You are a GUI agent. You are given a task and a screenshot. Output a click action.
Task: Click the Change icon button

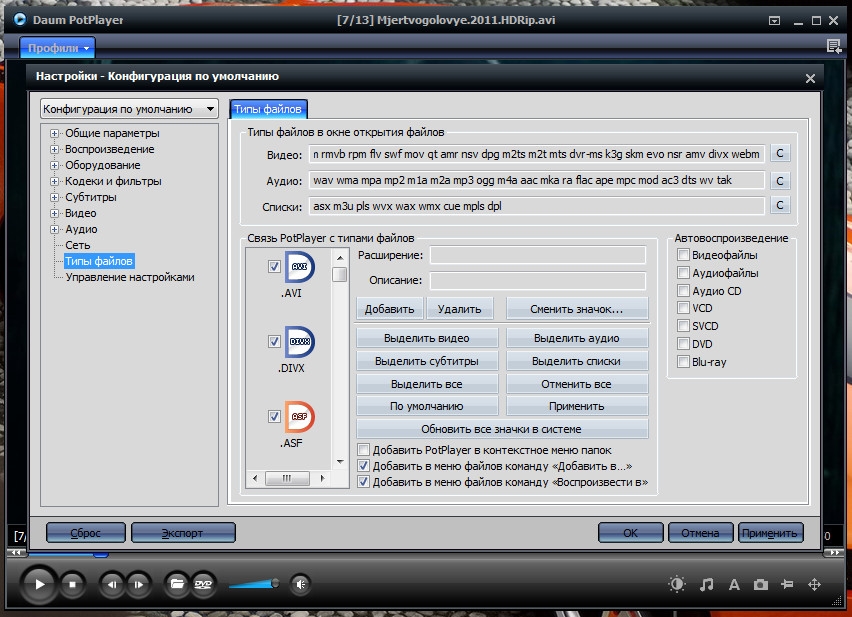(x=577, y=309)
